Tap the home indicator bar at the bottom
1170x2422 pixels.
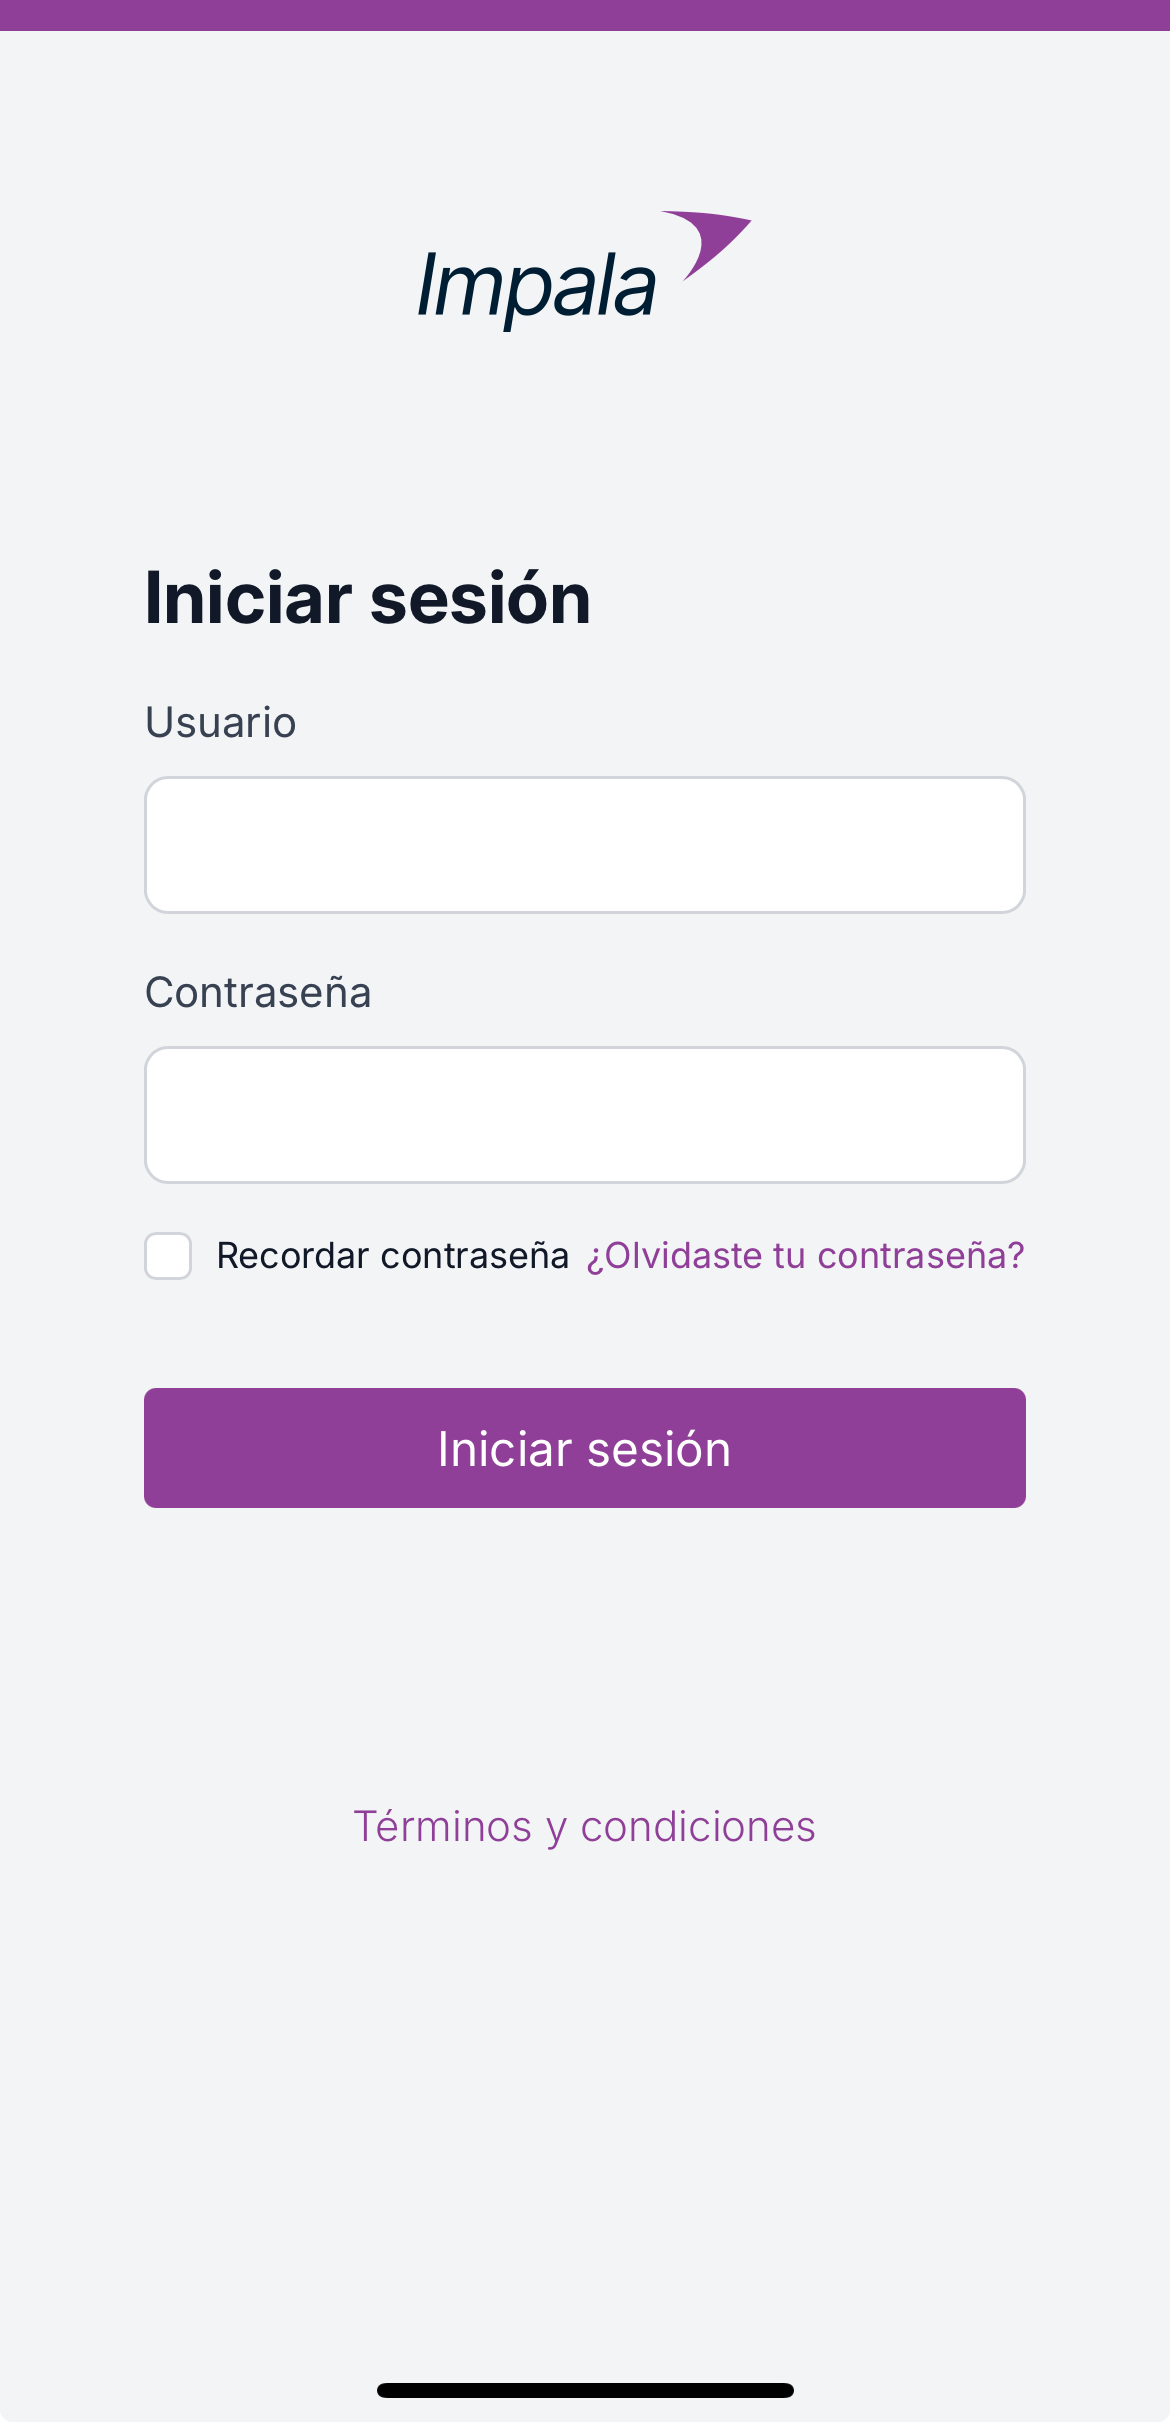[585, 2390]
